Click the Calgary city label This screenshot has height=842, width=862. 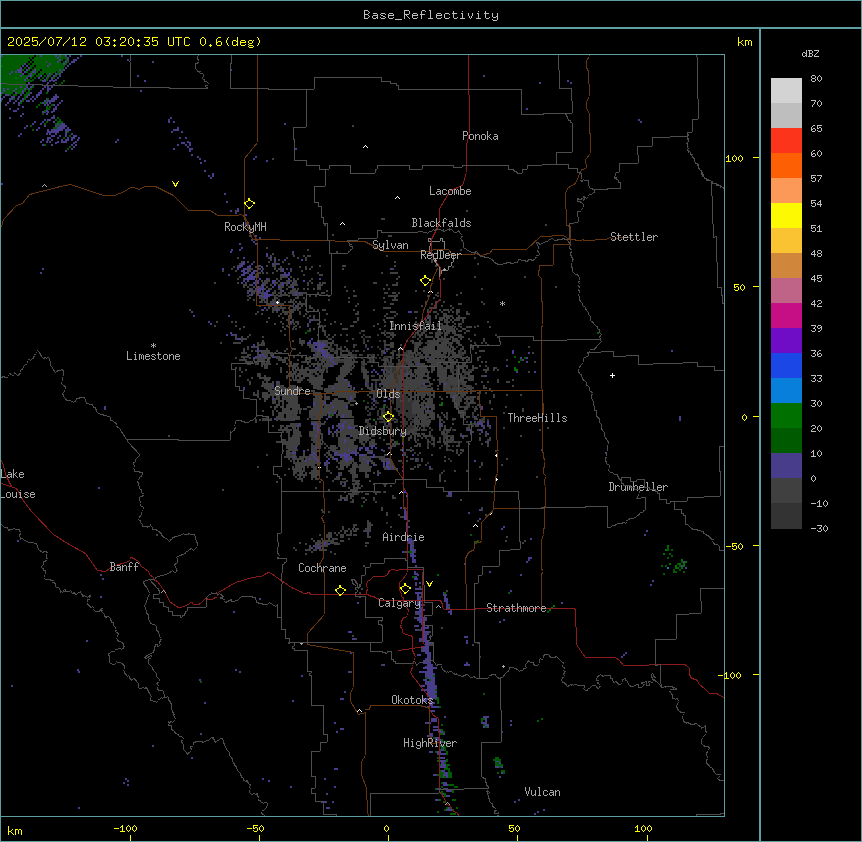[399, 603]
